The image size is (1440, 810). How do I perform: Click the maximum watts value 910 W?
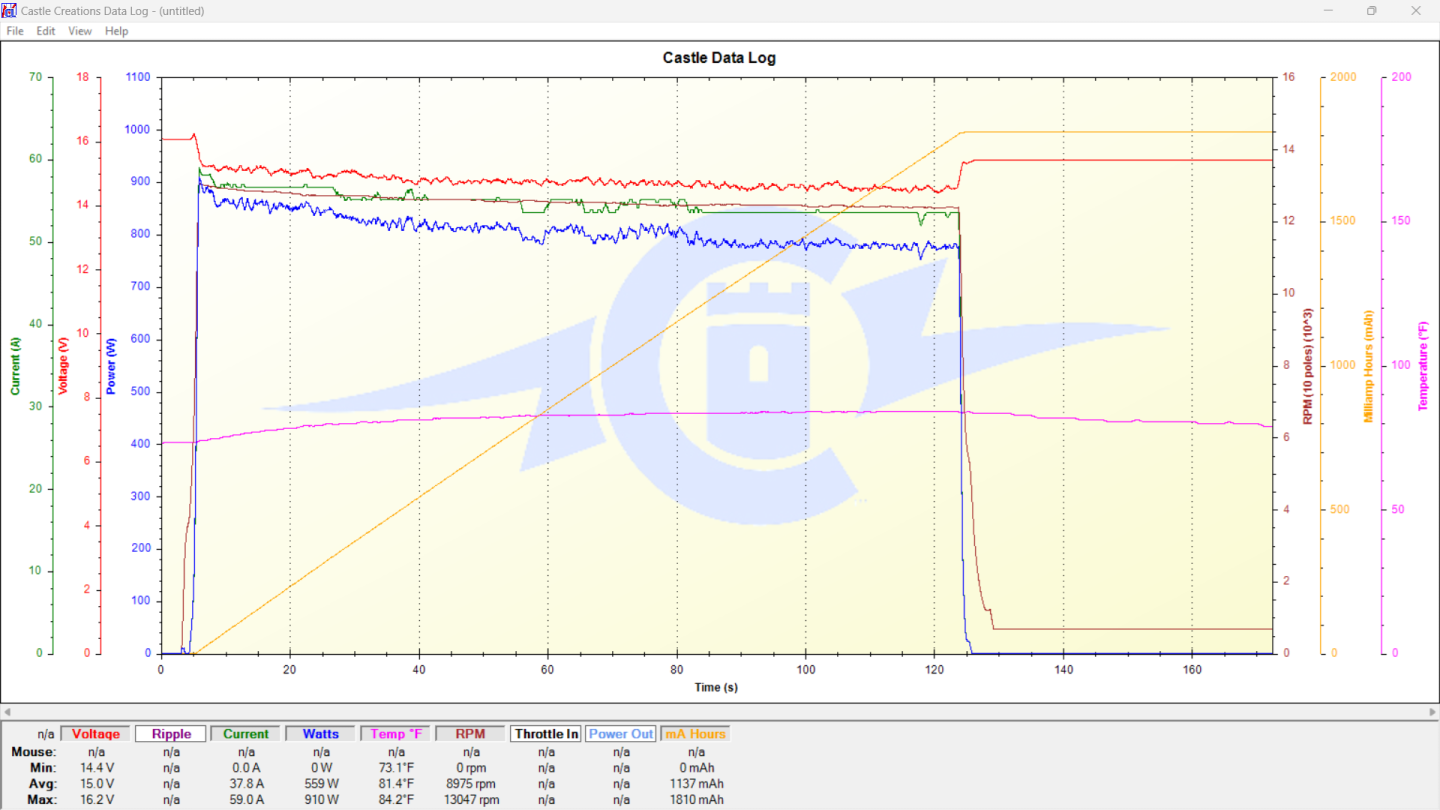[321, 800]
